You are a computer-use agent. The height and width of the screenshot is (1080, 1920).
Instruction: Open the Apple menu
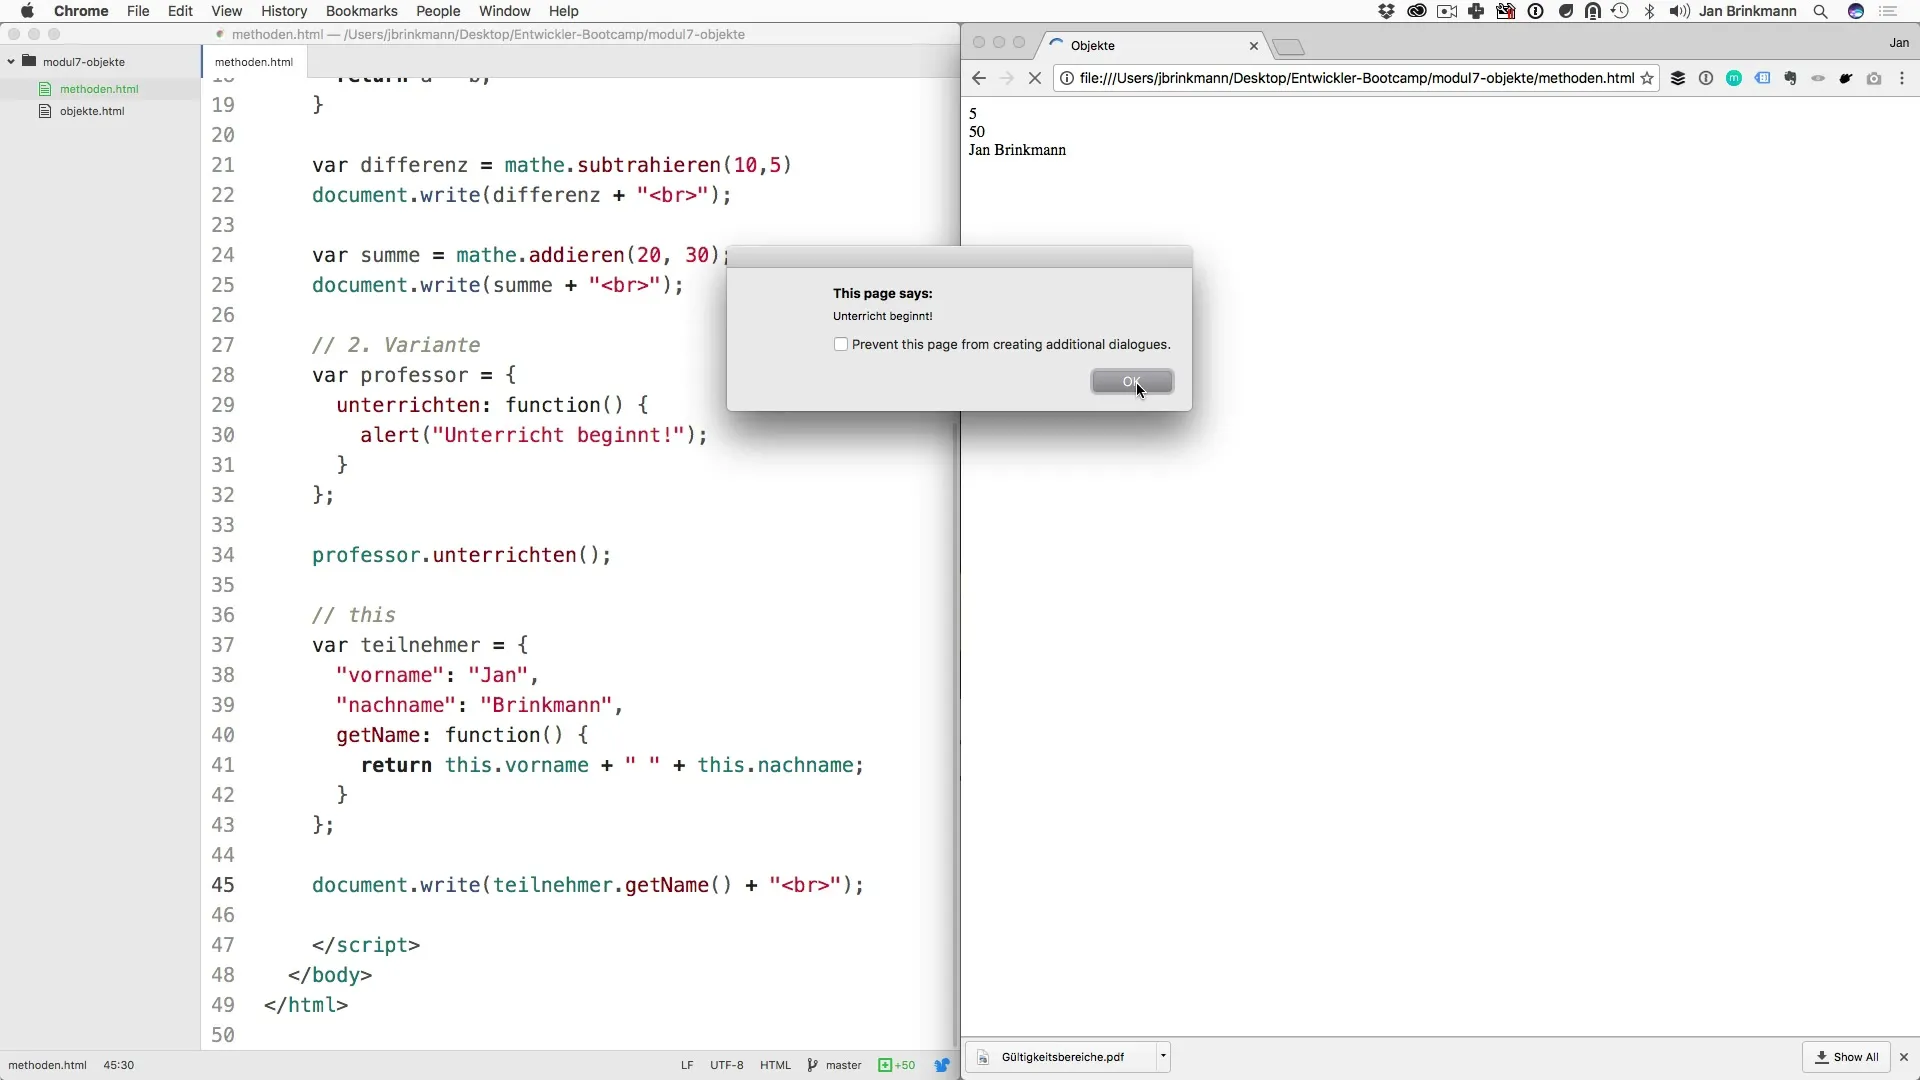(x=27, y=11)
